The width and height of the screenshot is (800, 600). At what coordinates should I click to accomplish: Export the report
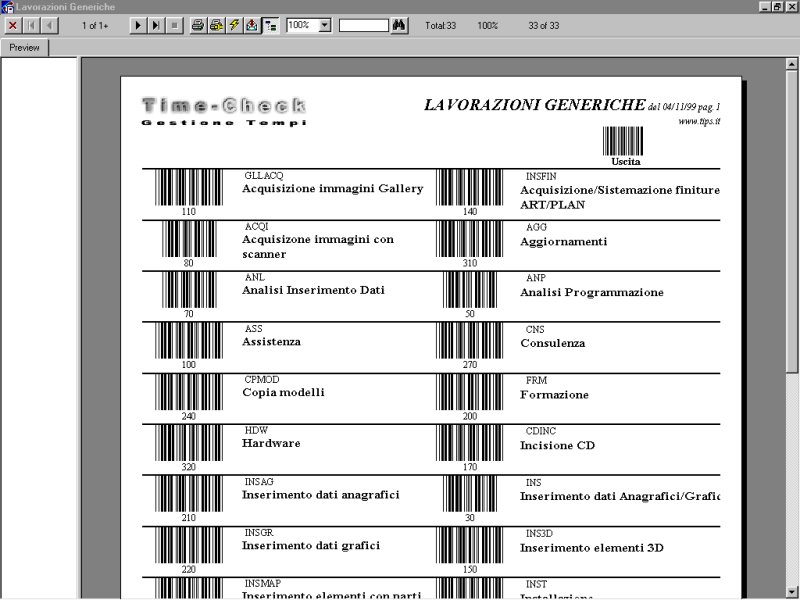click(252, 26)
